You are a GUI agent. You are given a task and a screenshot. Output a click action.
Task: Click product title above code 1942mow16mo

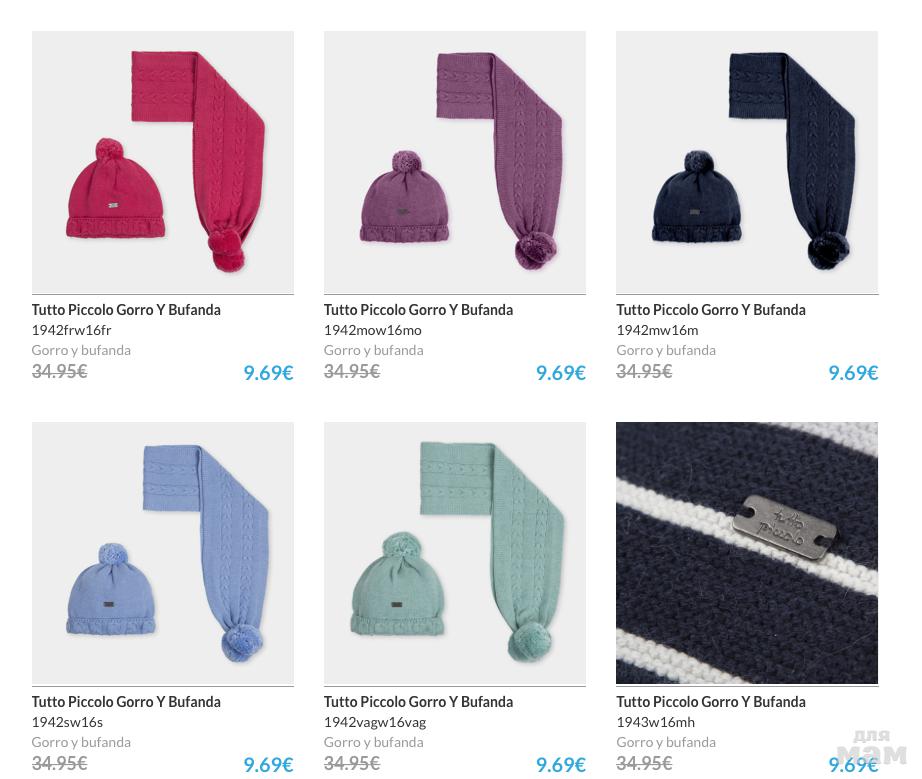[x=418, y=310]
